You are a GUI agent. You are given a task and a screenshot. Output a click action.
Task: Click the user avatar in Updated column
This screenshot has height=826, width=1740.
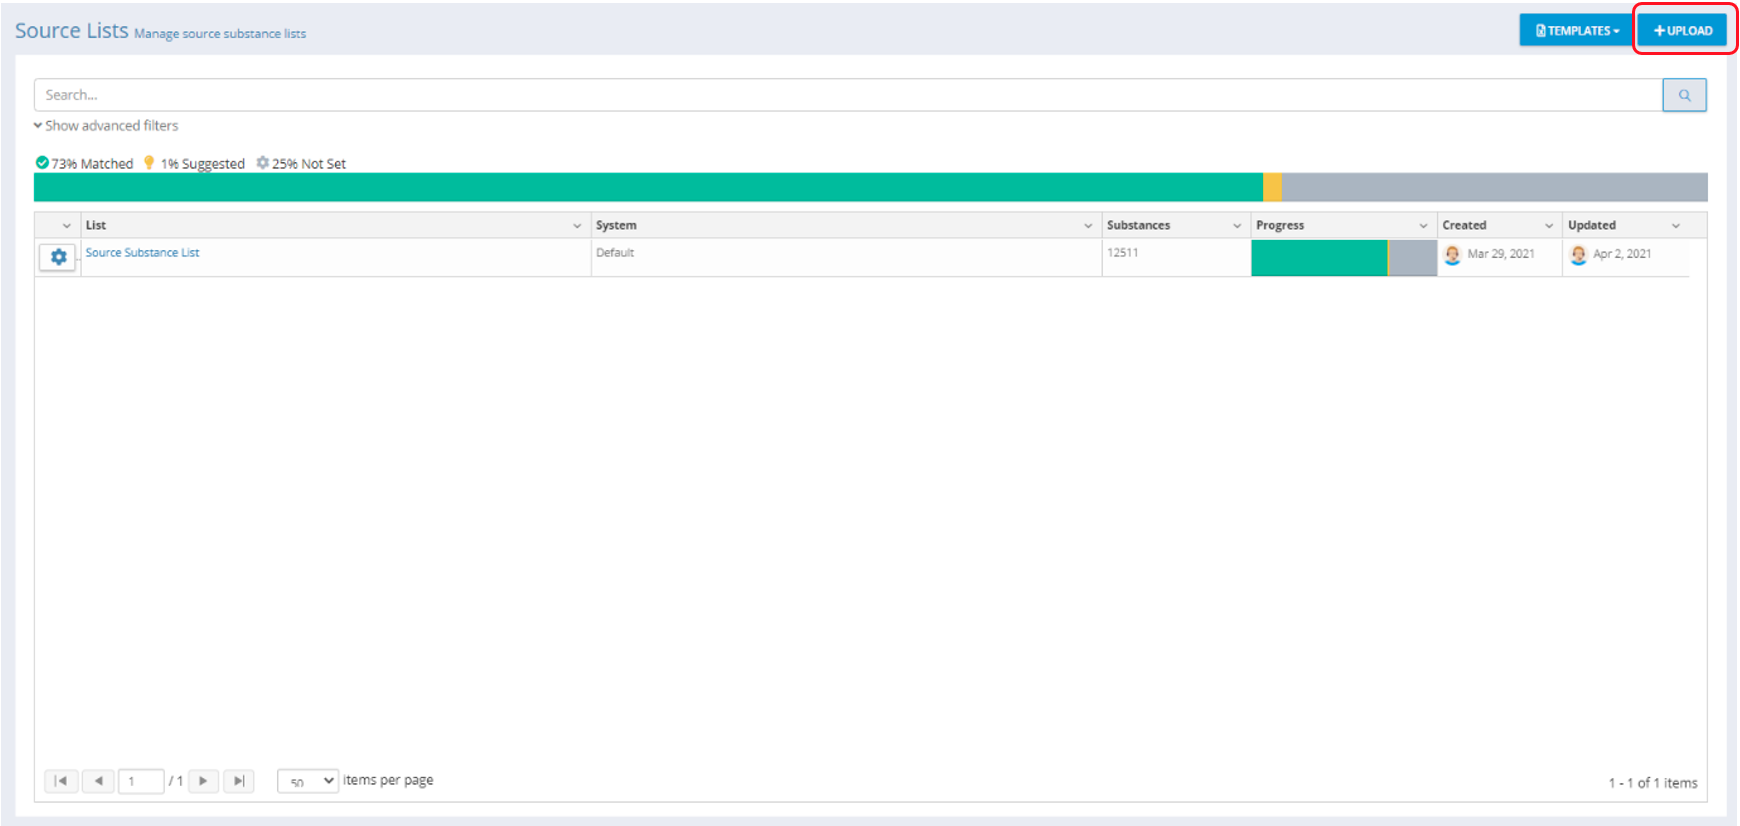click(x=1578, y=255)
